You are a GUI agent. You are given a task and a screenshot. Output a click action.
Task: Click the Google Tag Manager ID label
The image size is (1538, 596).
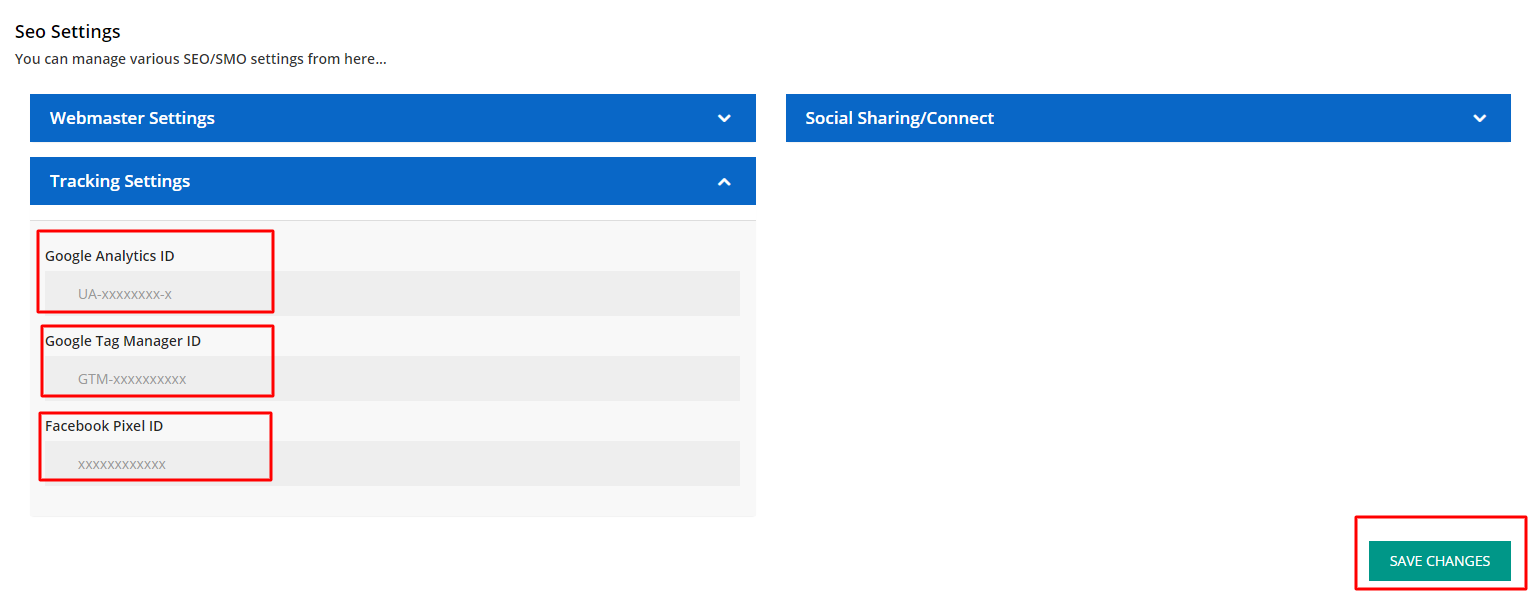coord(123,341)
